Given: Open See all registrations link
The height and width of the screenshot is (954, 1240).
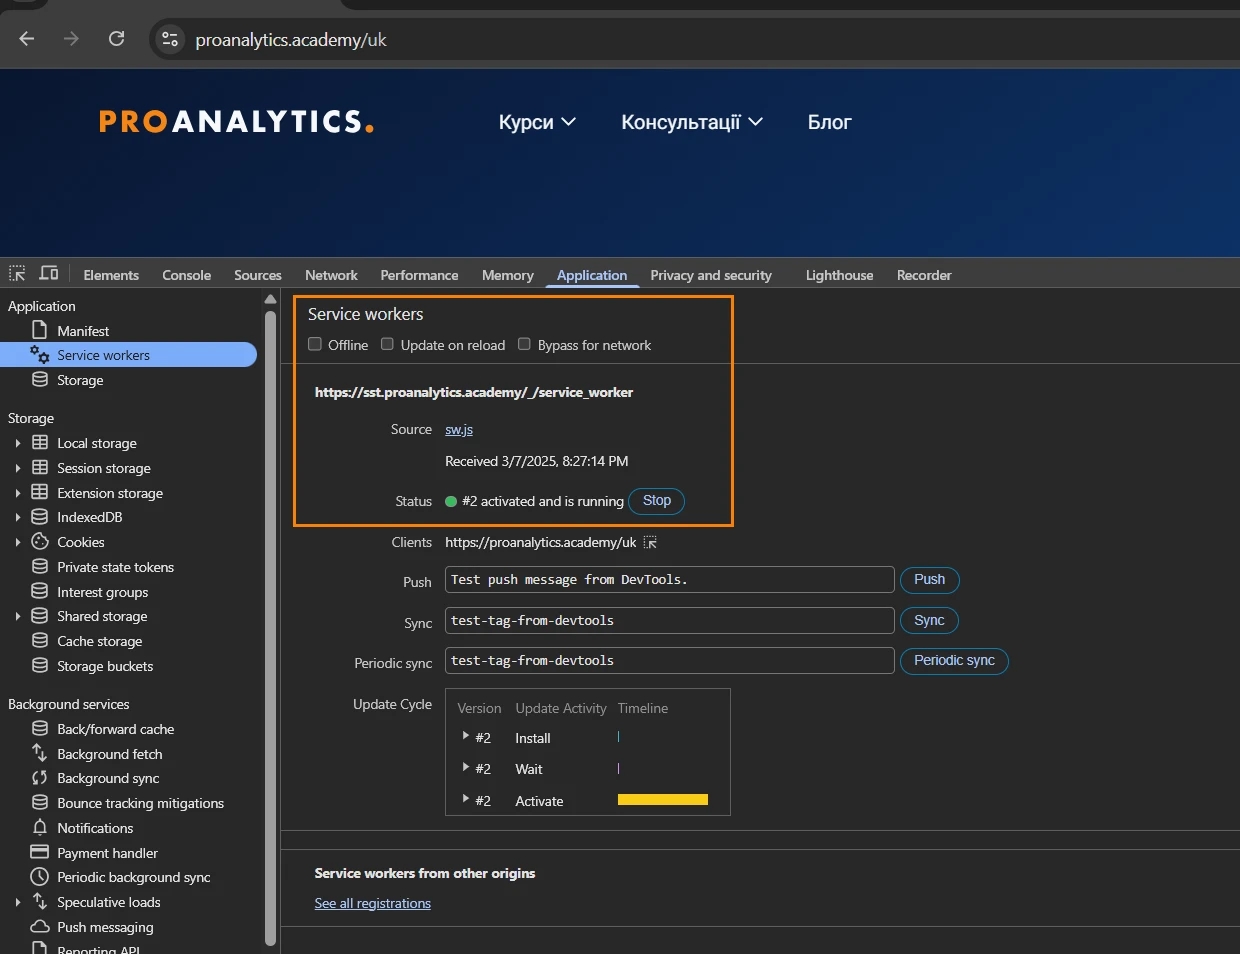Looking at the screenshot, I should (373, 903).
